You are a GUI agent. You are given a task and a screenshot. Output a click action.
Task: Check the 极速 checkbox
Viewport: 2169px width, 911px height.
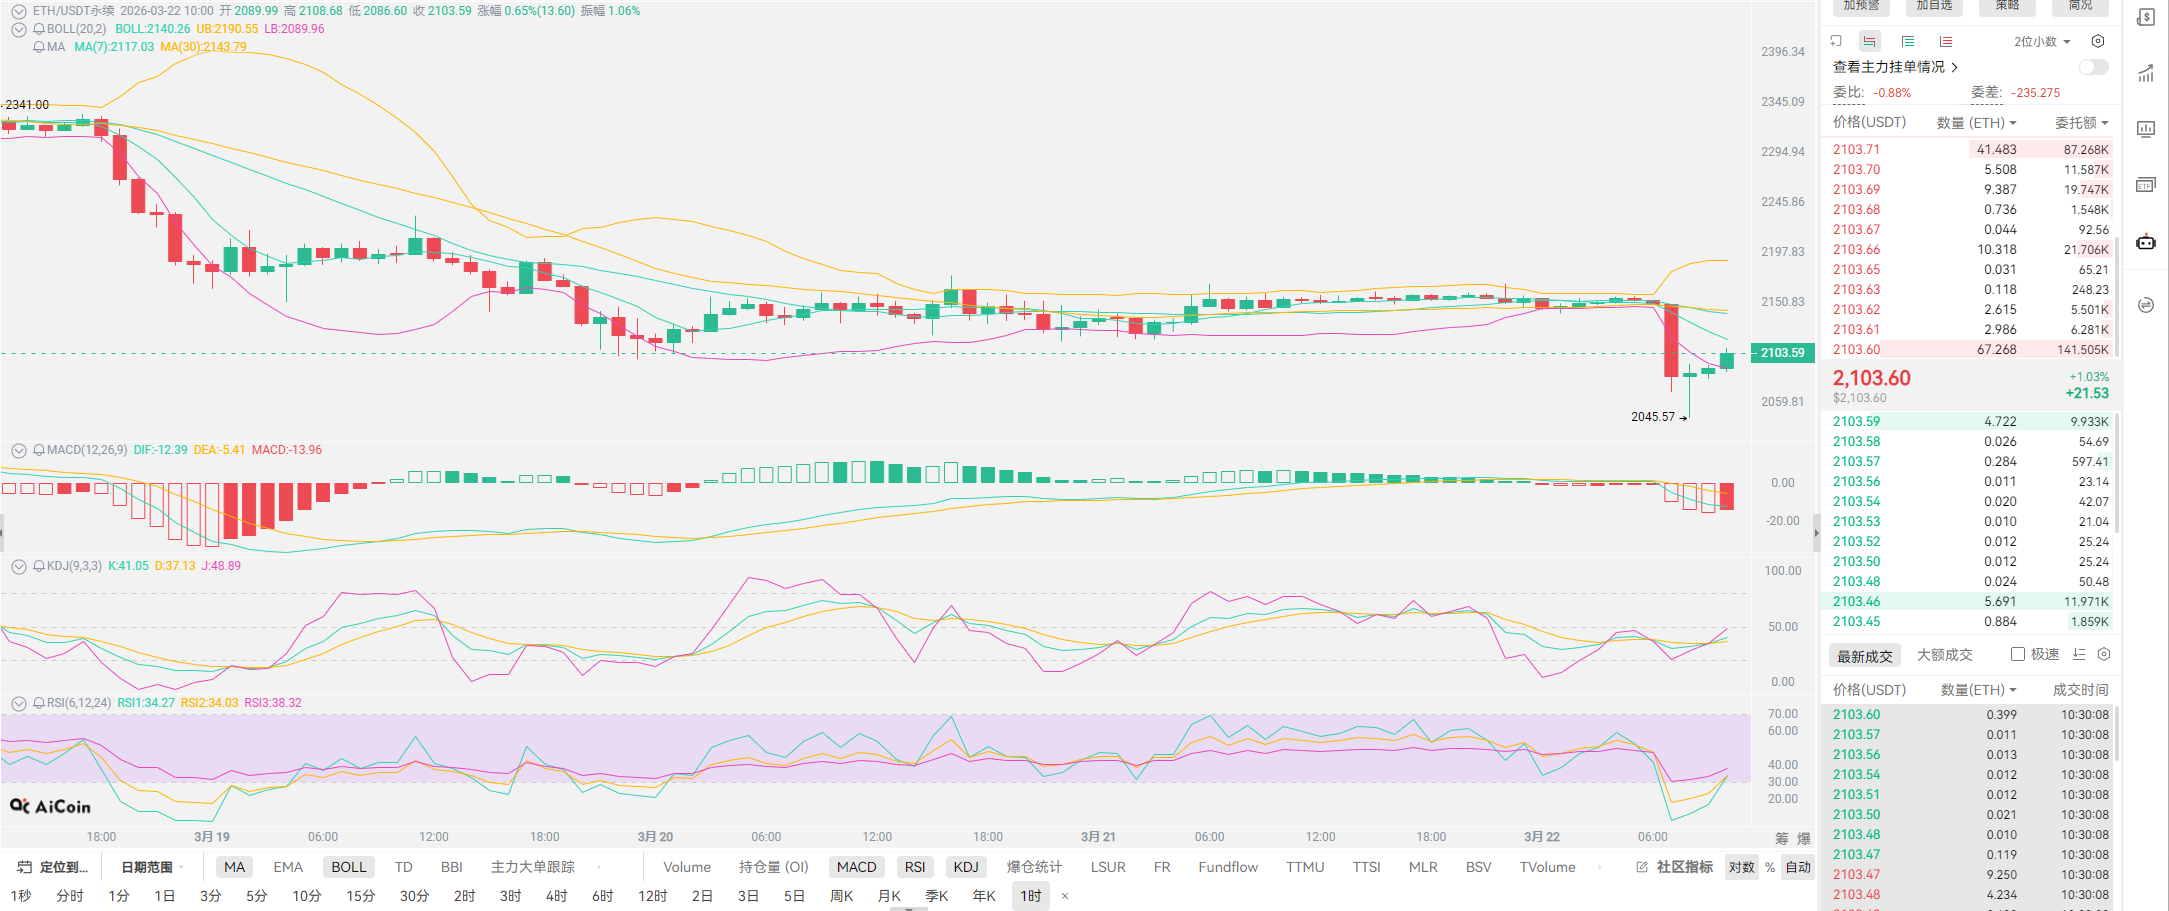2018,654
